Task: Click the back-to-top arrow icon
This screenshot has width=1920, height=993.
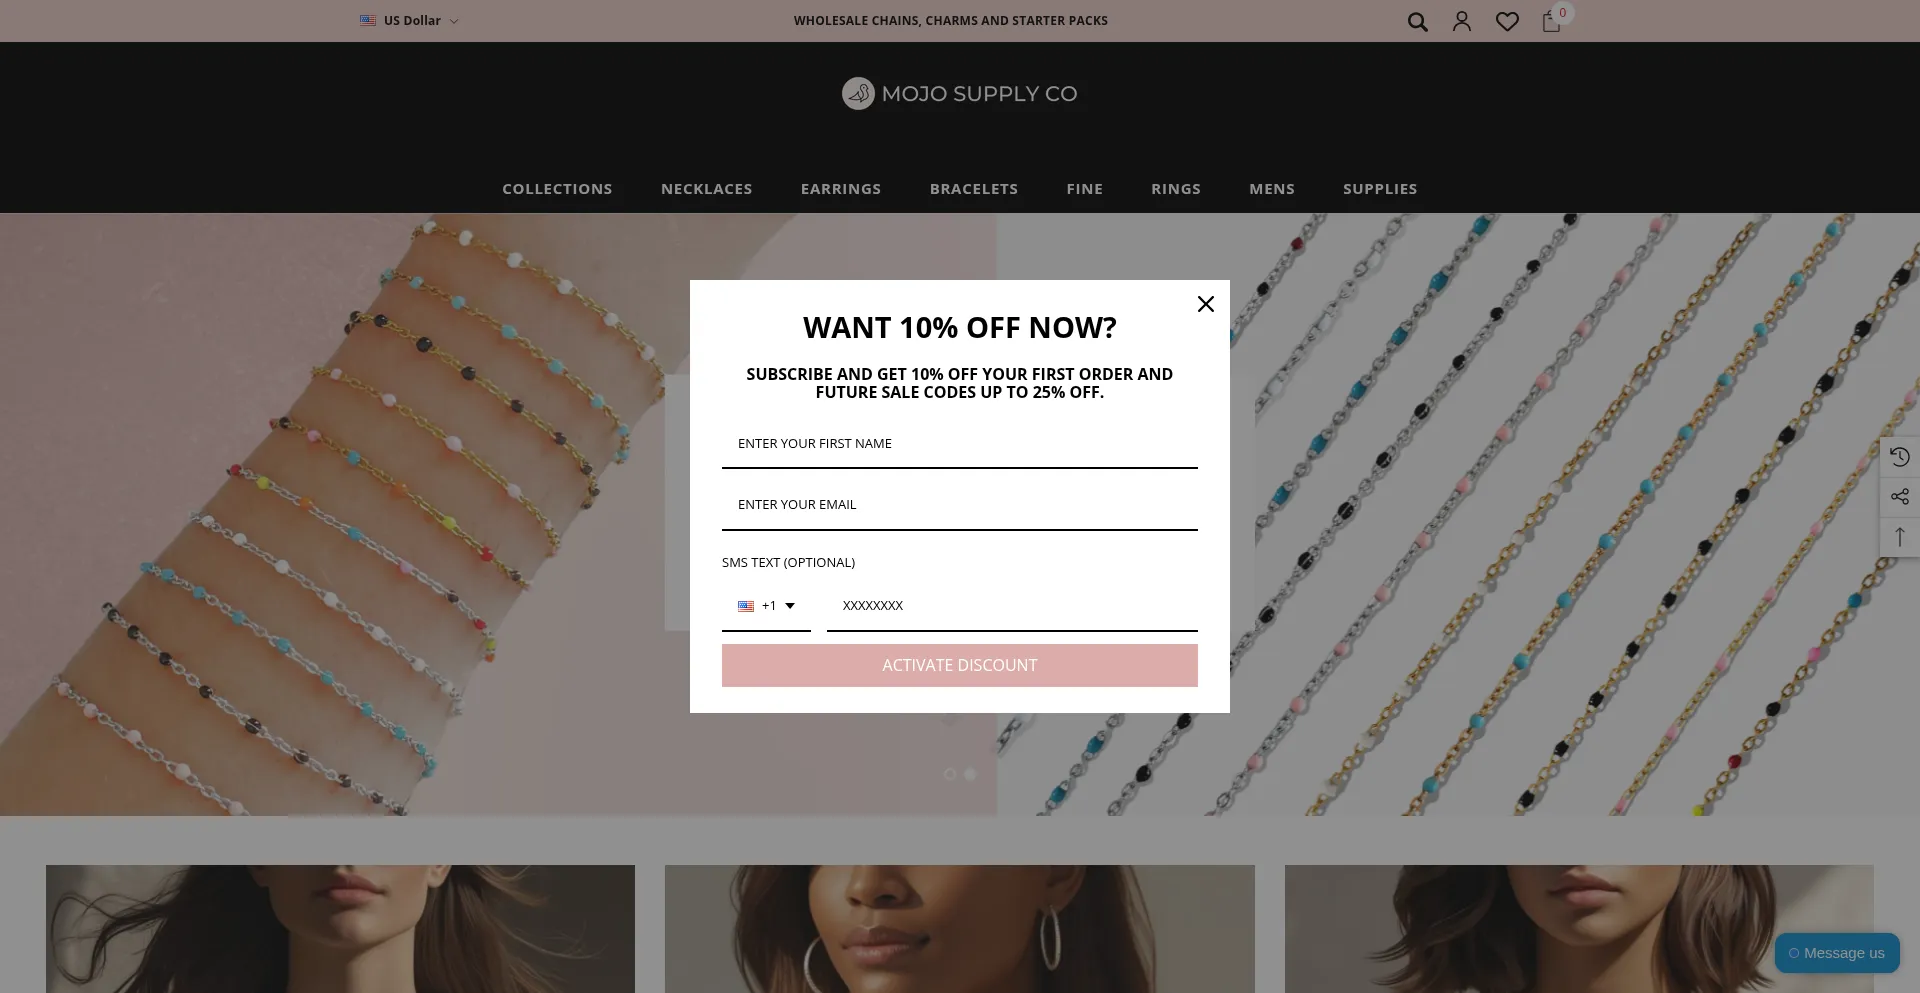Action: coord(1900,537)
